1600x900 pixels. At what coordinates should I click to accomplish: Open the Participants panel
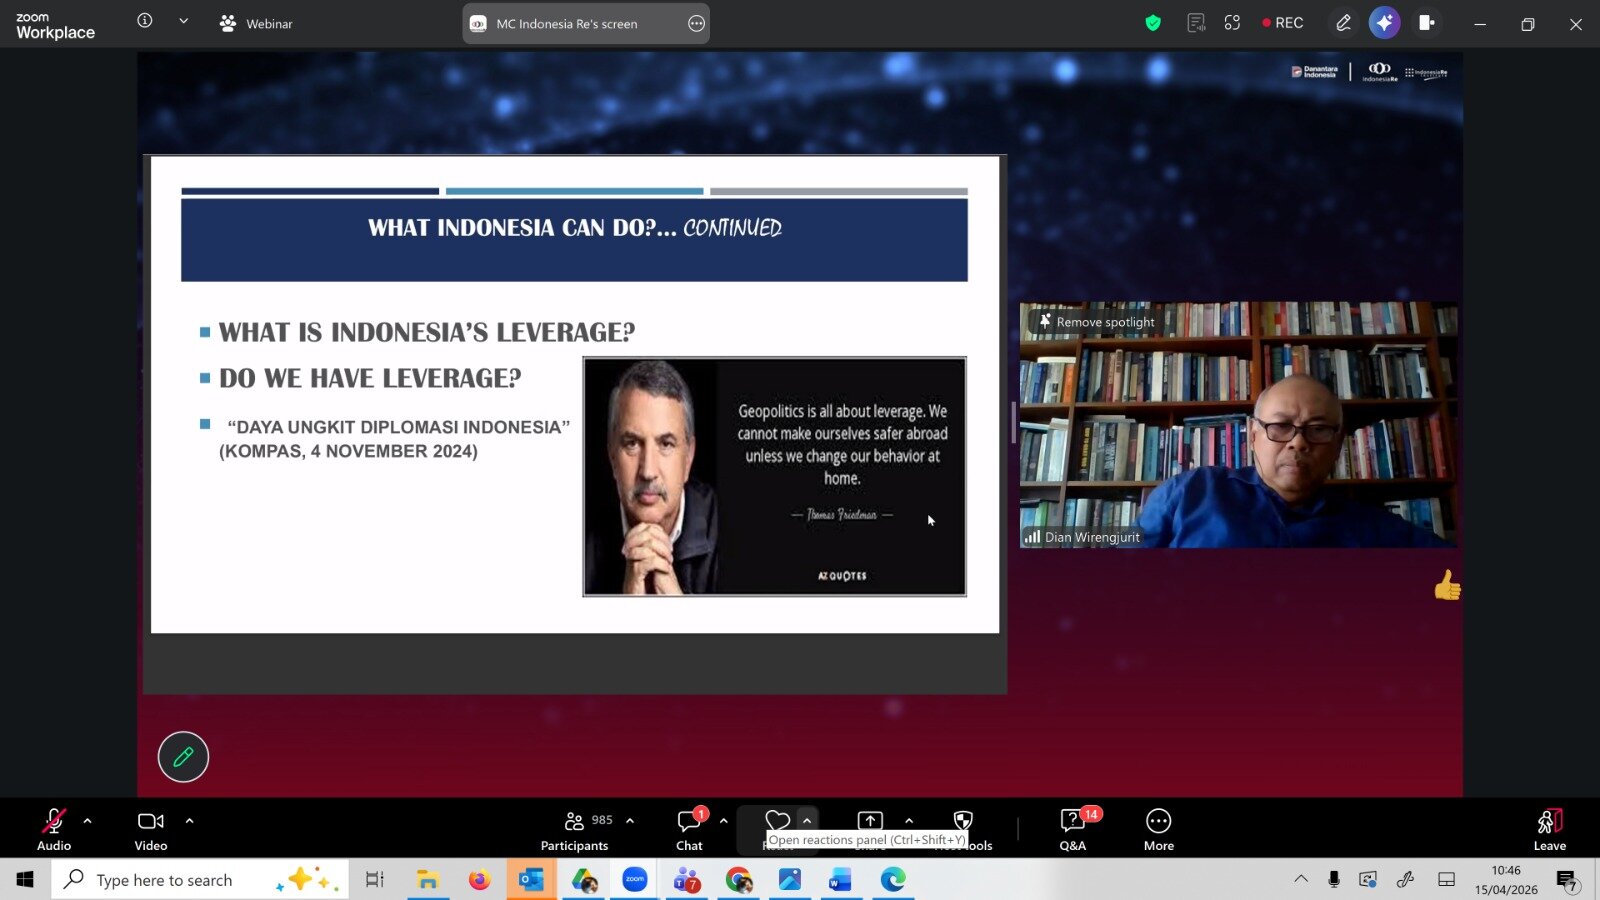click(x=575, y=830)
